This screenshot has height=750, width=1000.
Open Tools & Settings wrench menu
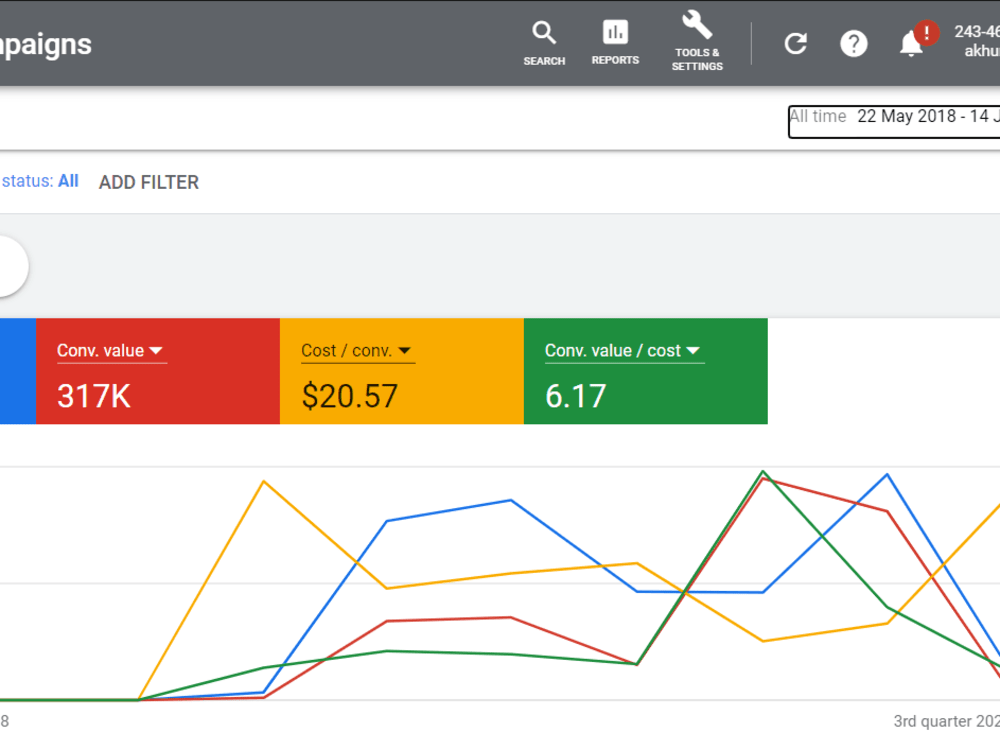click(697, 41)
